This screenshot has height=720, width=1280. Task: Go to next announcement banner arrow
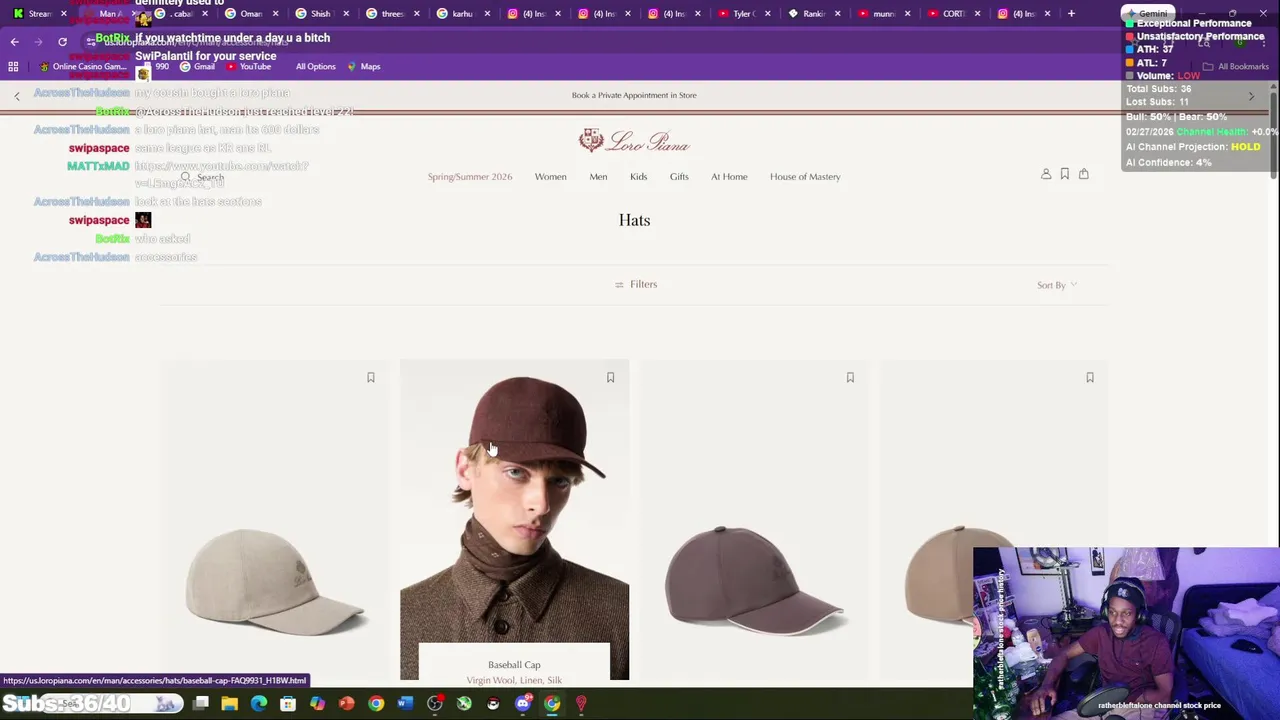[1251, 96]
